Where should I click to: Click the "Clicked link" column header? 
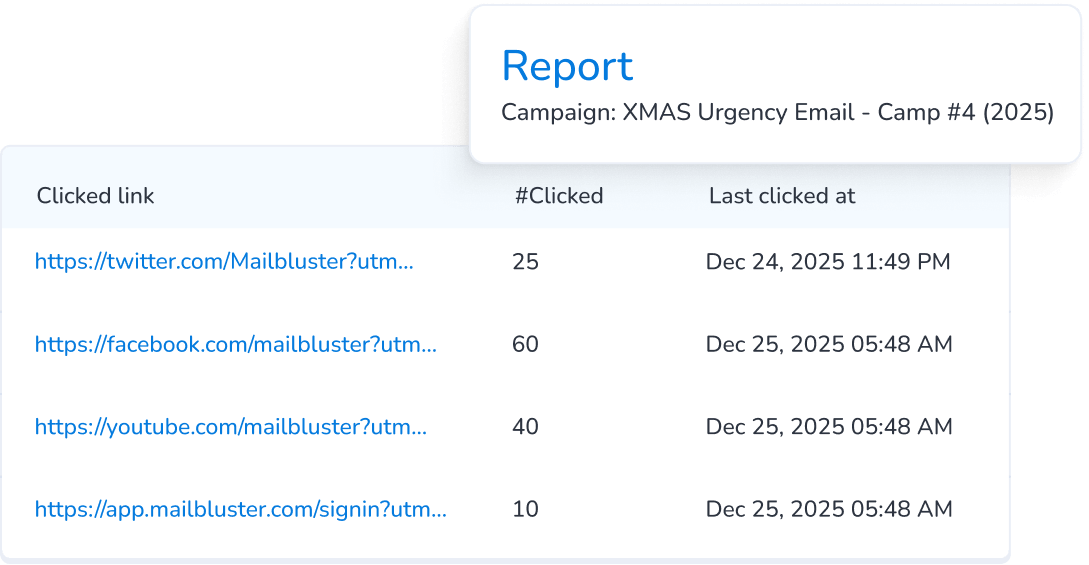tap(96, 196)
